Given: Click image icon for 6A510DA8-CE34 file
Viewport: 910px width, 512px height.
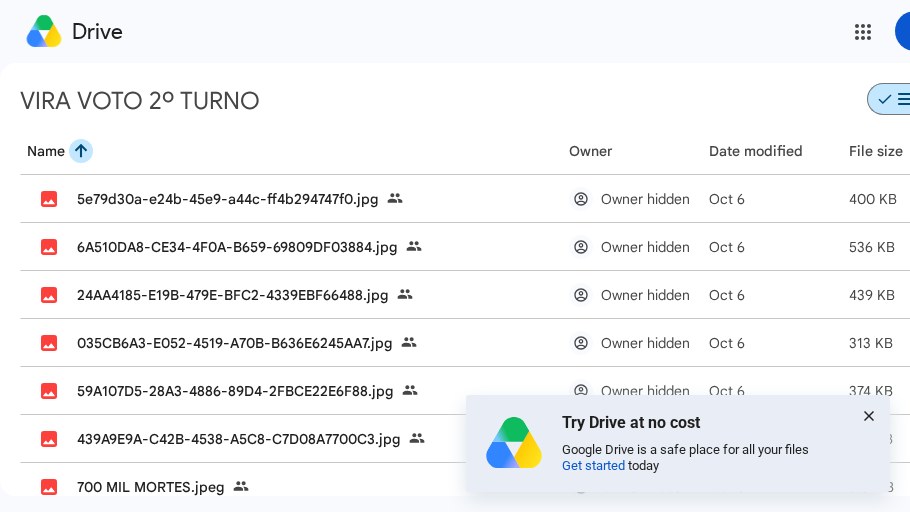Looking at the screenshot, I should point(49,247).
